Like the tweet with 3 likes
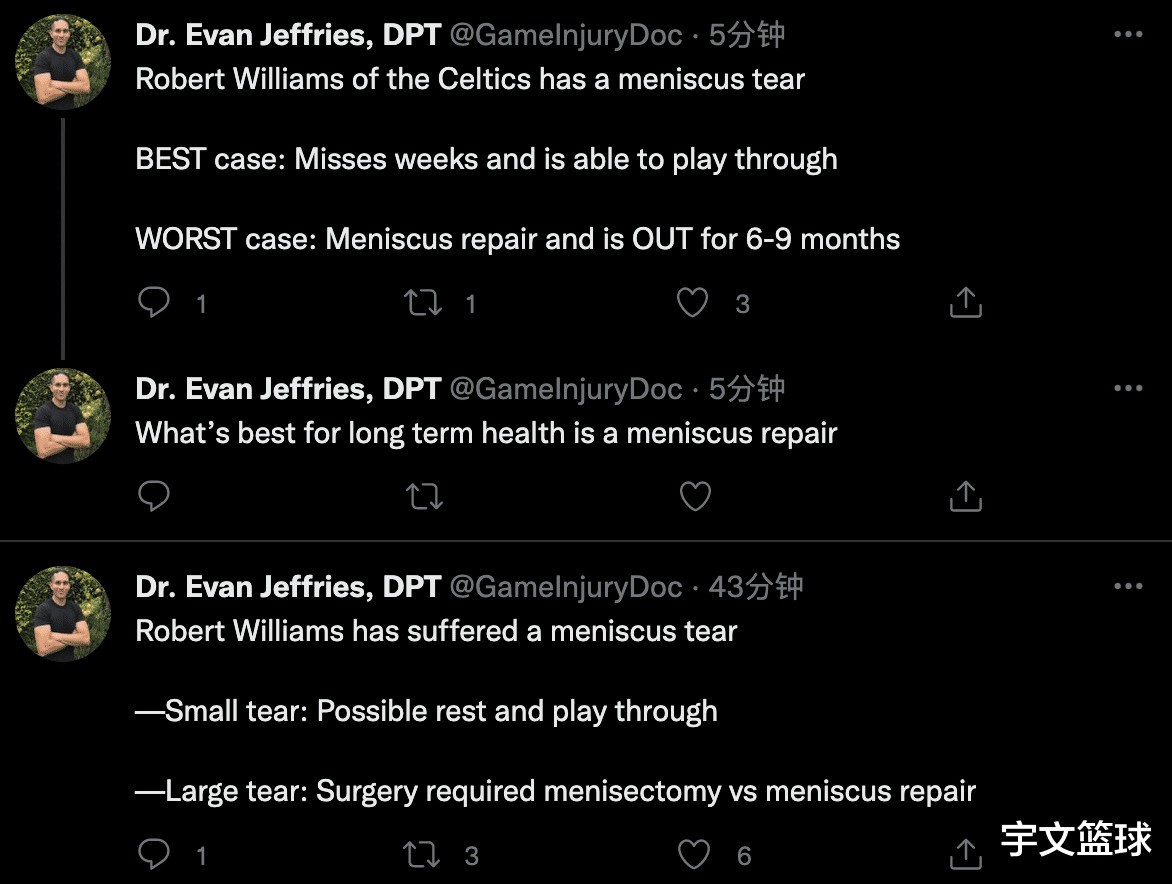This screenshot has width=1172, height=884. coord(692,303)
